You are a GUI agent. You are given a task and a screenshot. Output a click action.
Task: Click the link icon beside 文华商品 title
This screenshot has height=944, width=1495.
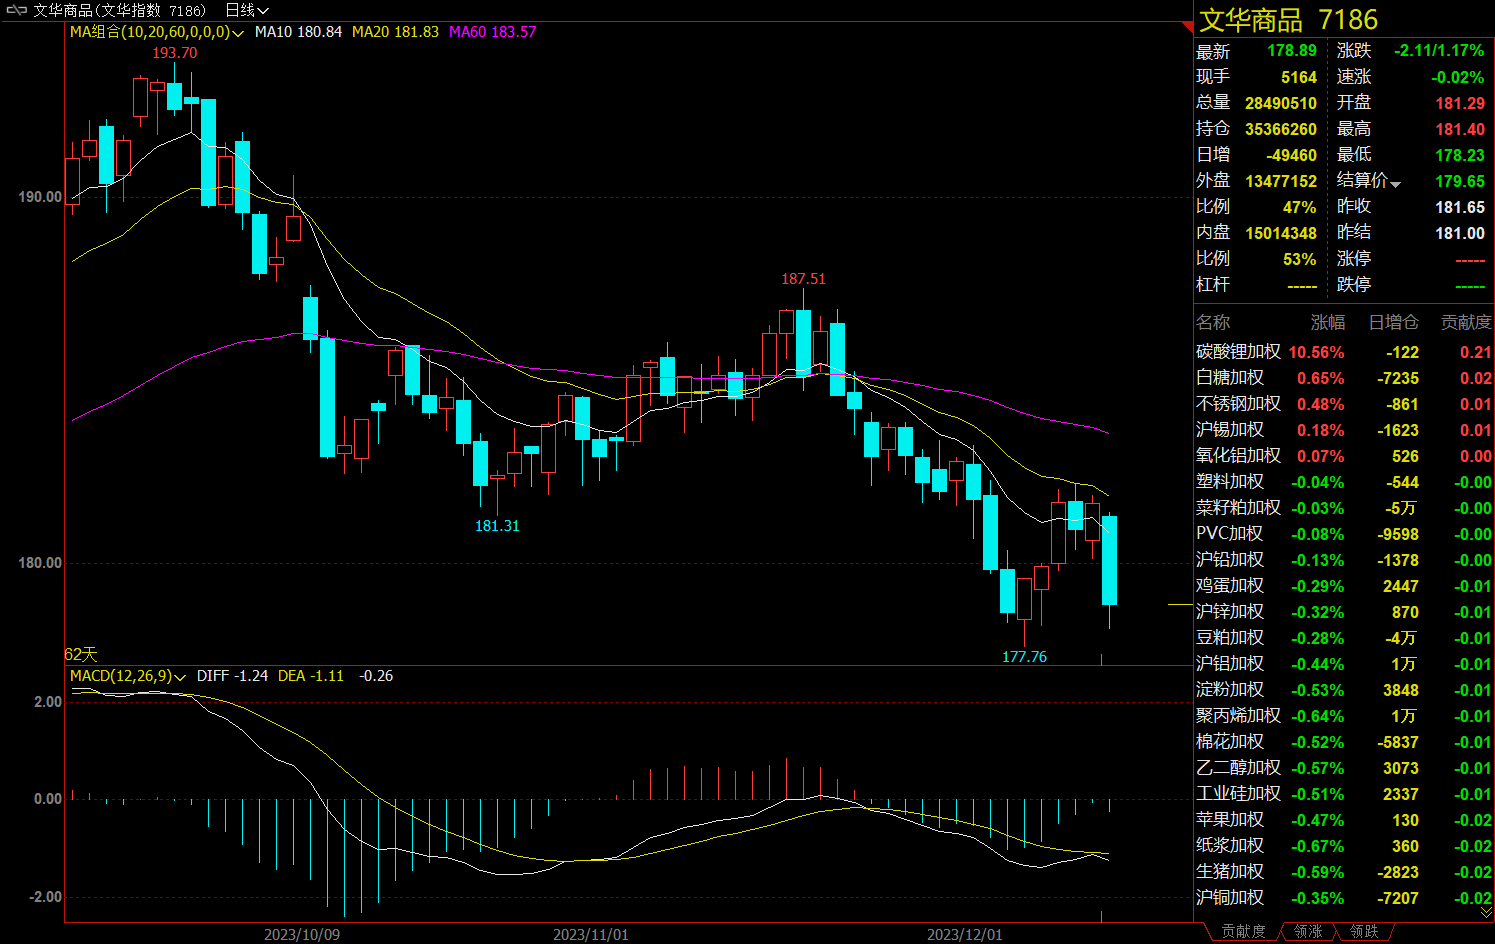(x=17, y=10)
